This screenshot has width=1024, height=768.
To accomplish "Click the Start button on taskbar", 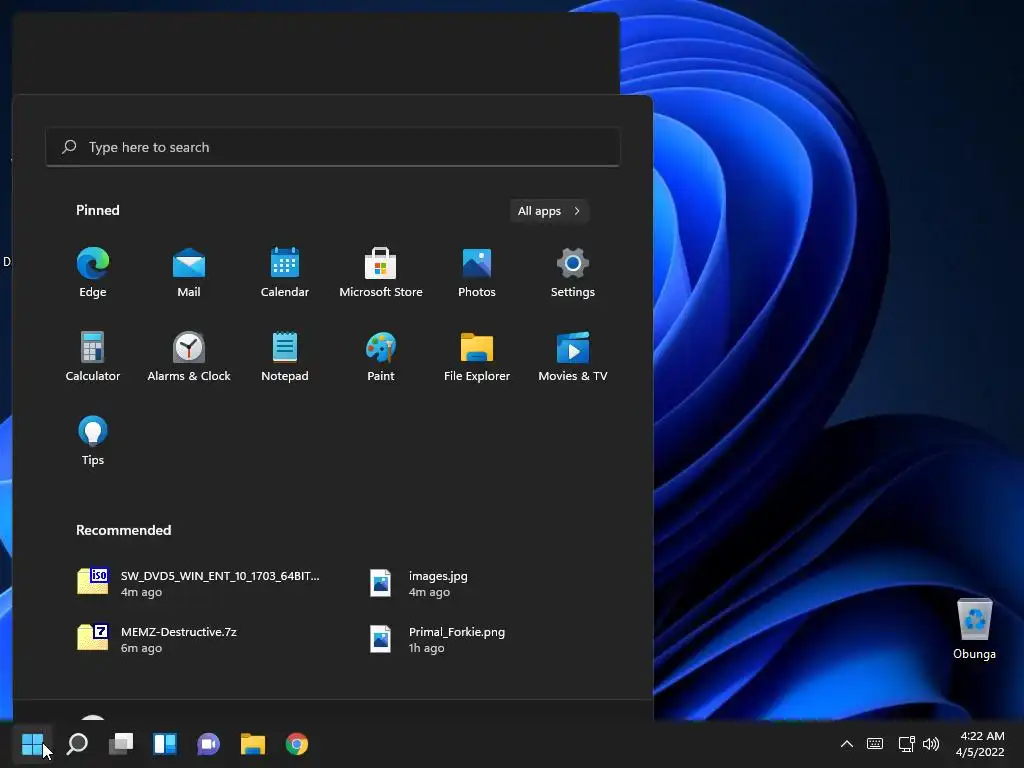I will click(32, 743).
